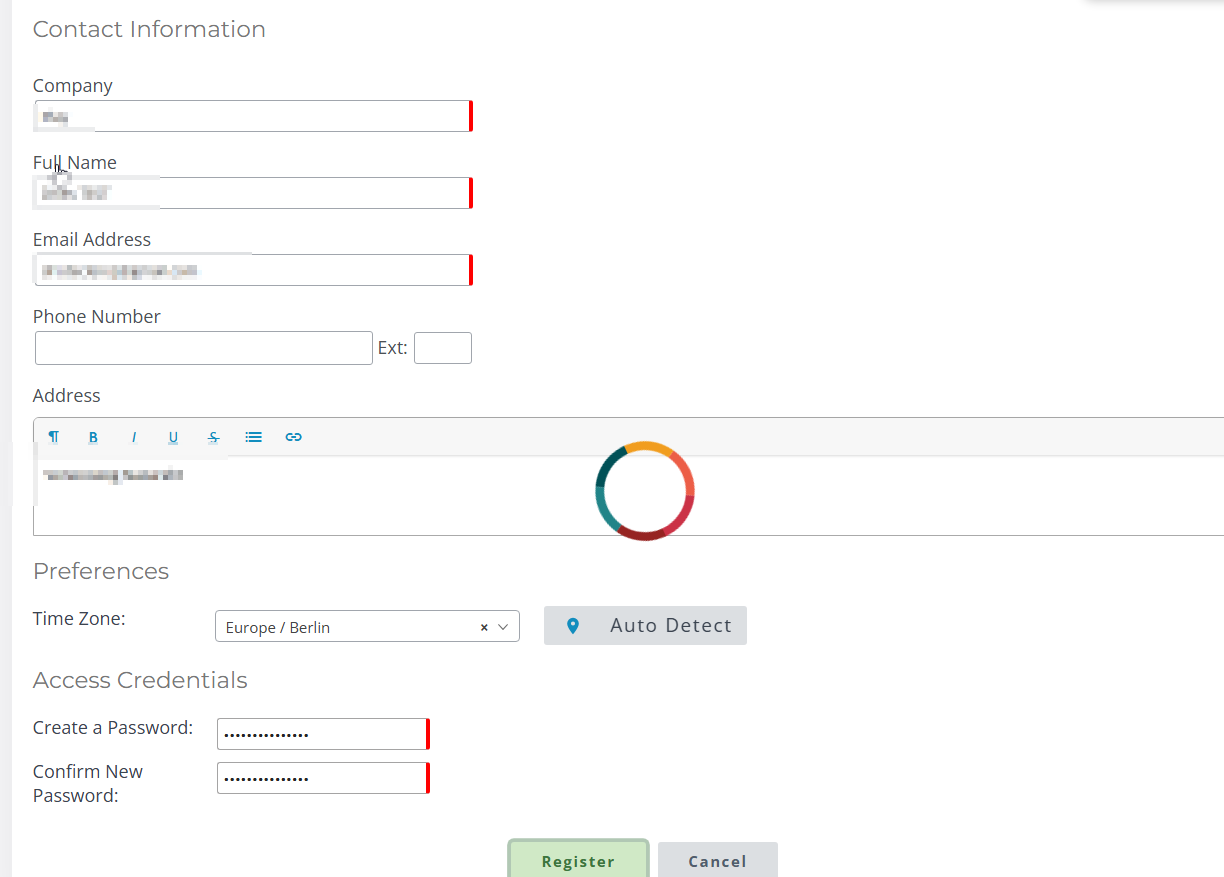Toggle strikethrough formatting in Address editor
This screenshot has width=1224, height=877.
(x=213, y=437)
